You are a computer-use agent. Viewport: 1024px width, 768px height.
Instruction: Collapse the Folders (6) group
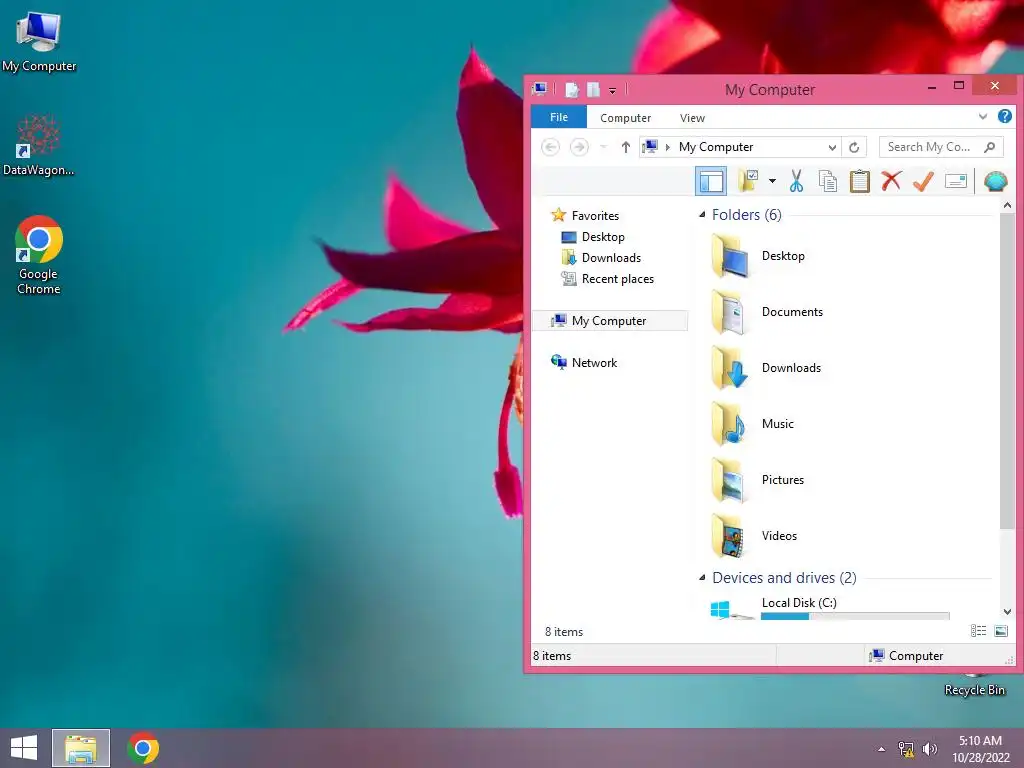702,214
